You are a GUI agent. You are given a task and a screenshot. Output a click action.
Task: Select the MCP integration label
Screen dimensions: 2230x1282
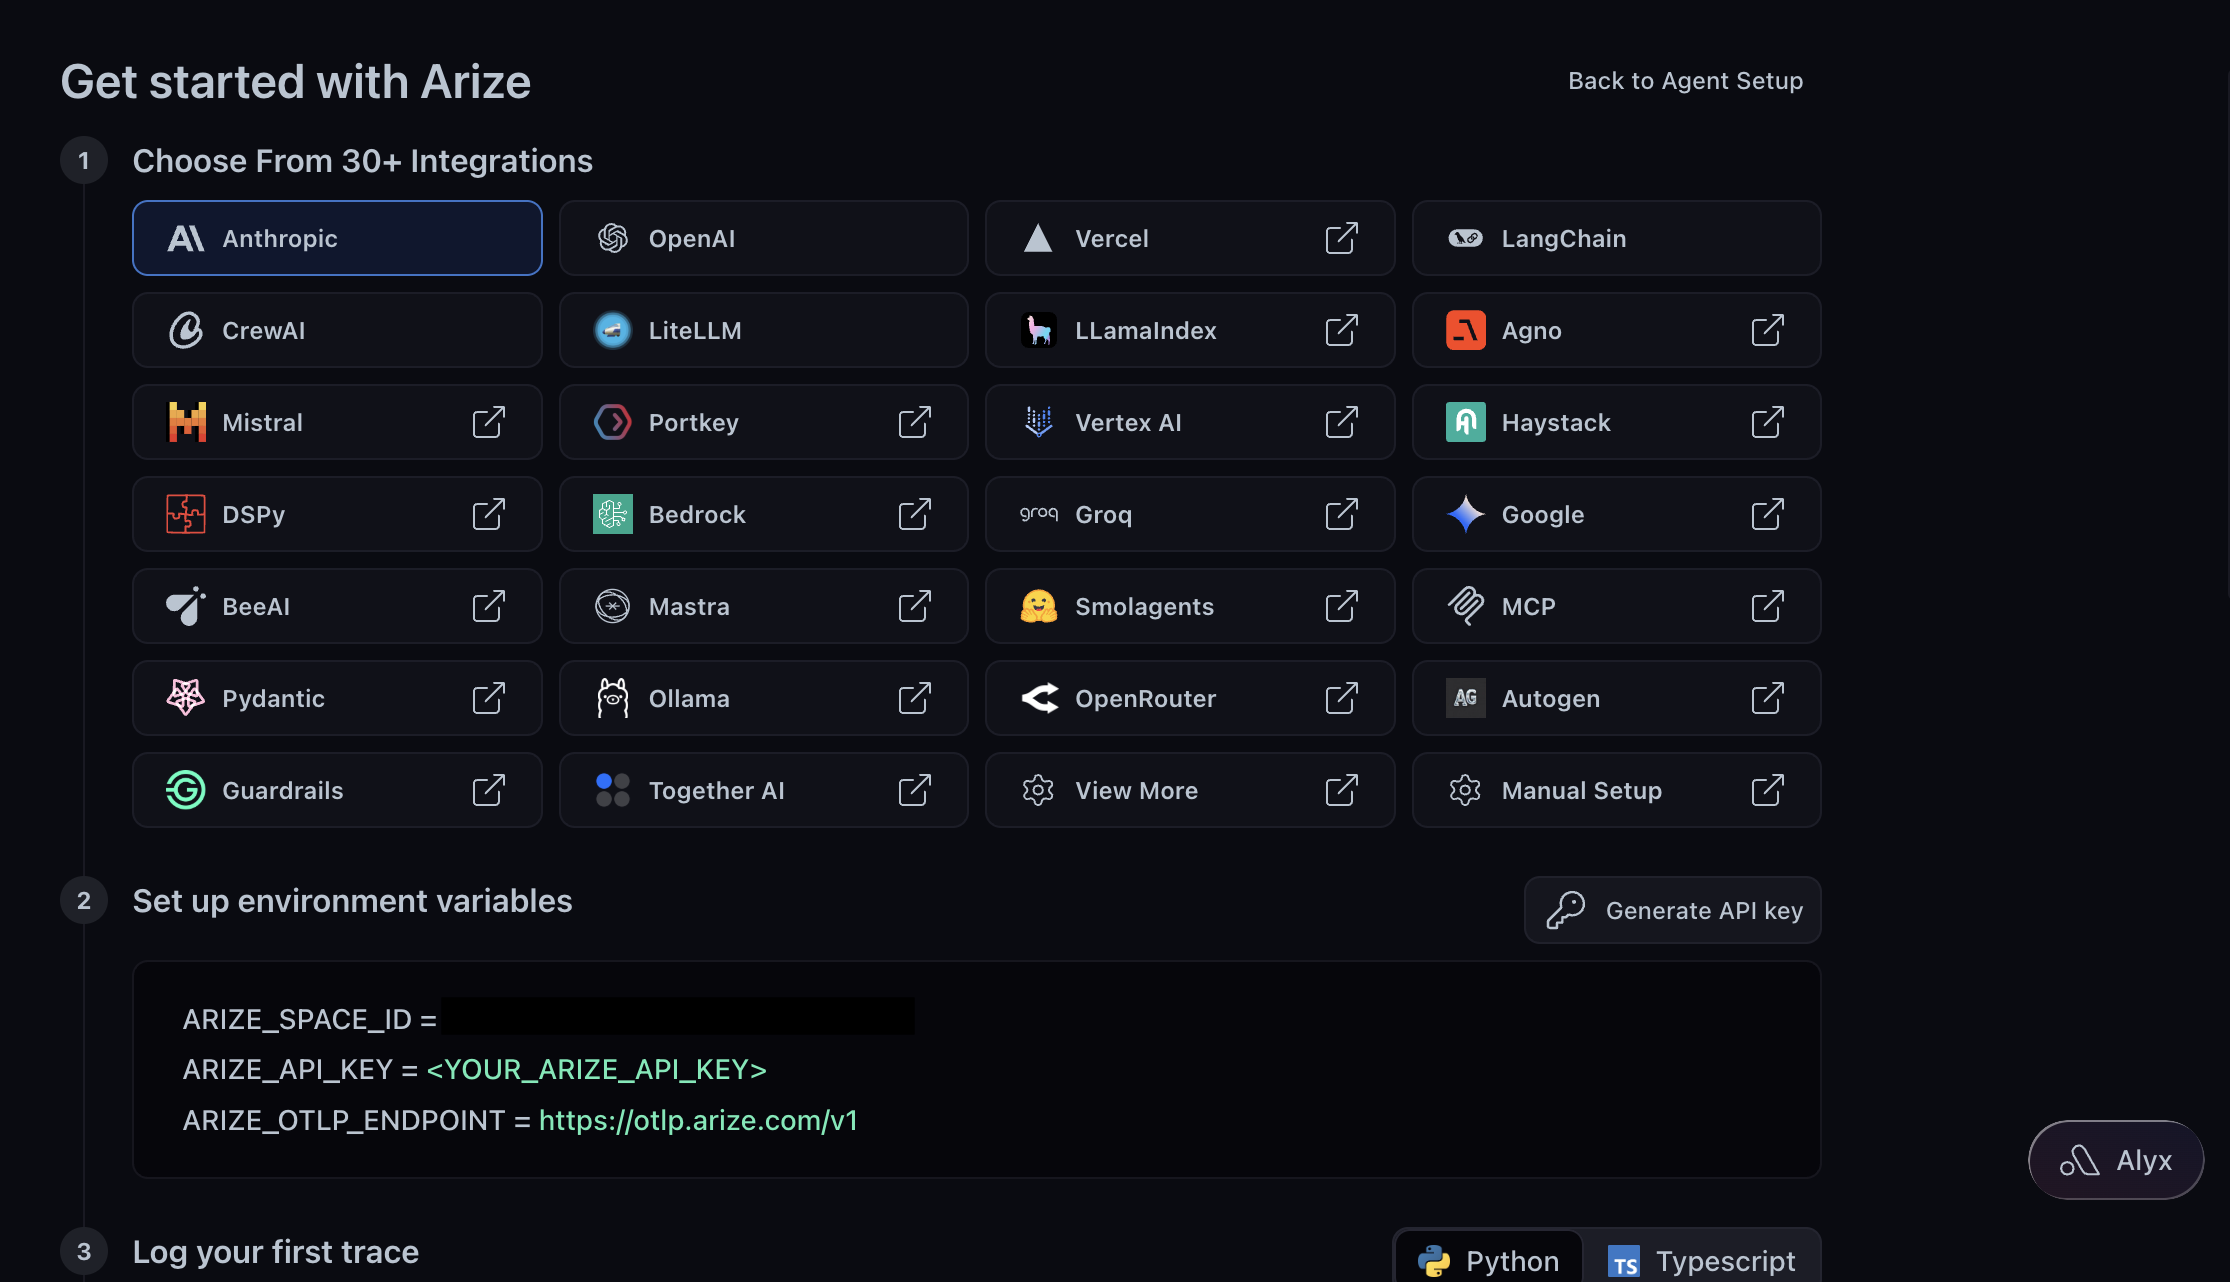tap(1528, 606)
